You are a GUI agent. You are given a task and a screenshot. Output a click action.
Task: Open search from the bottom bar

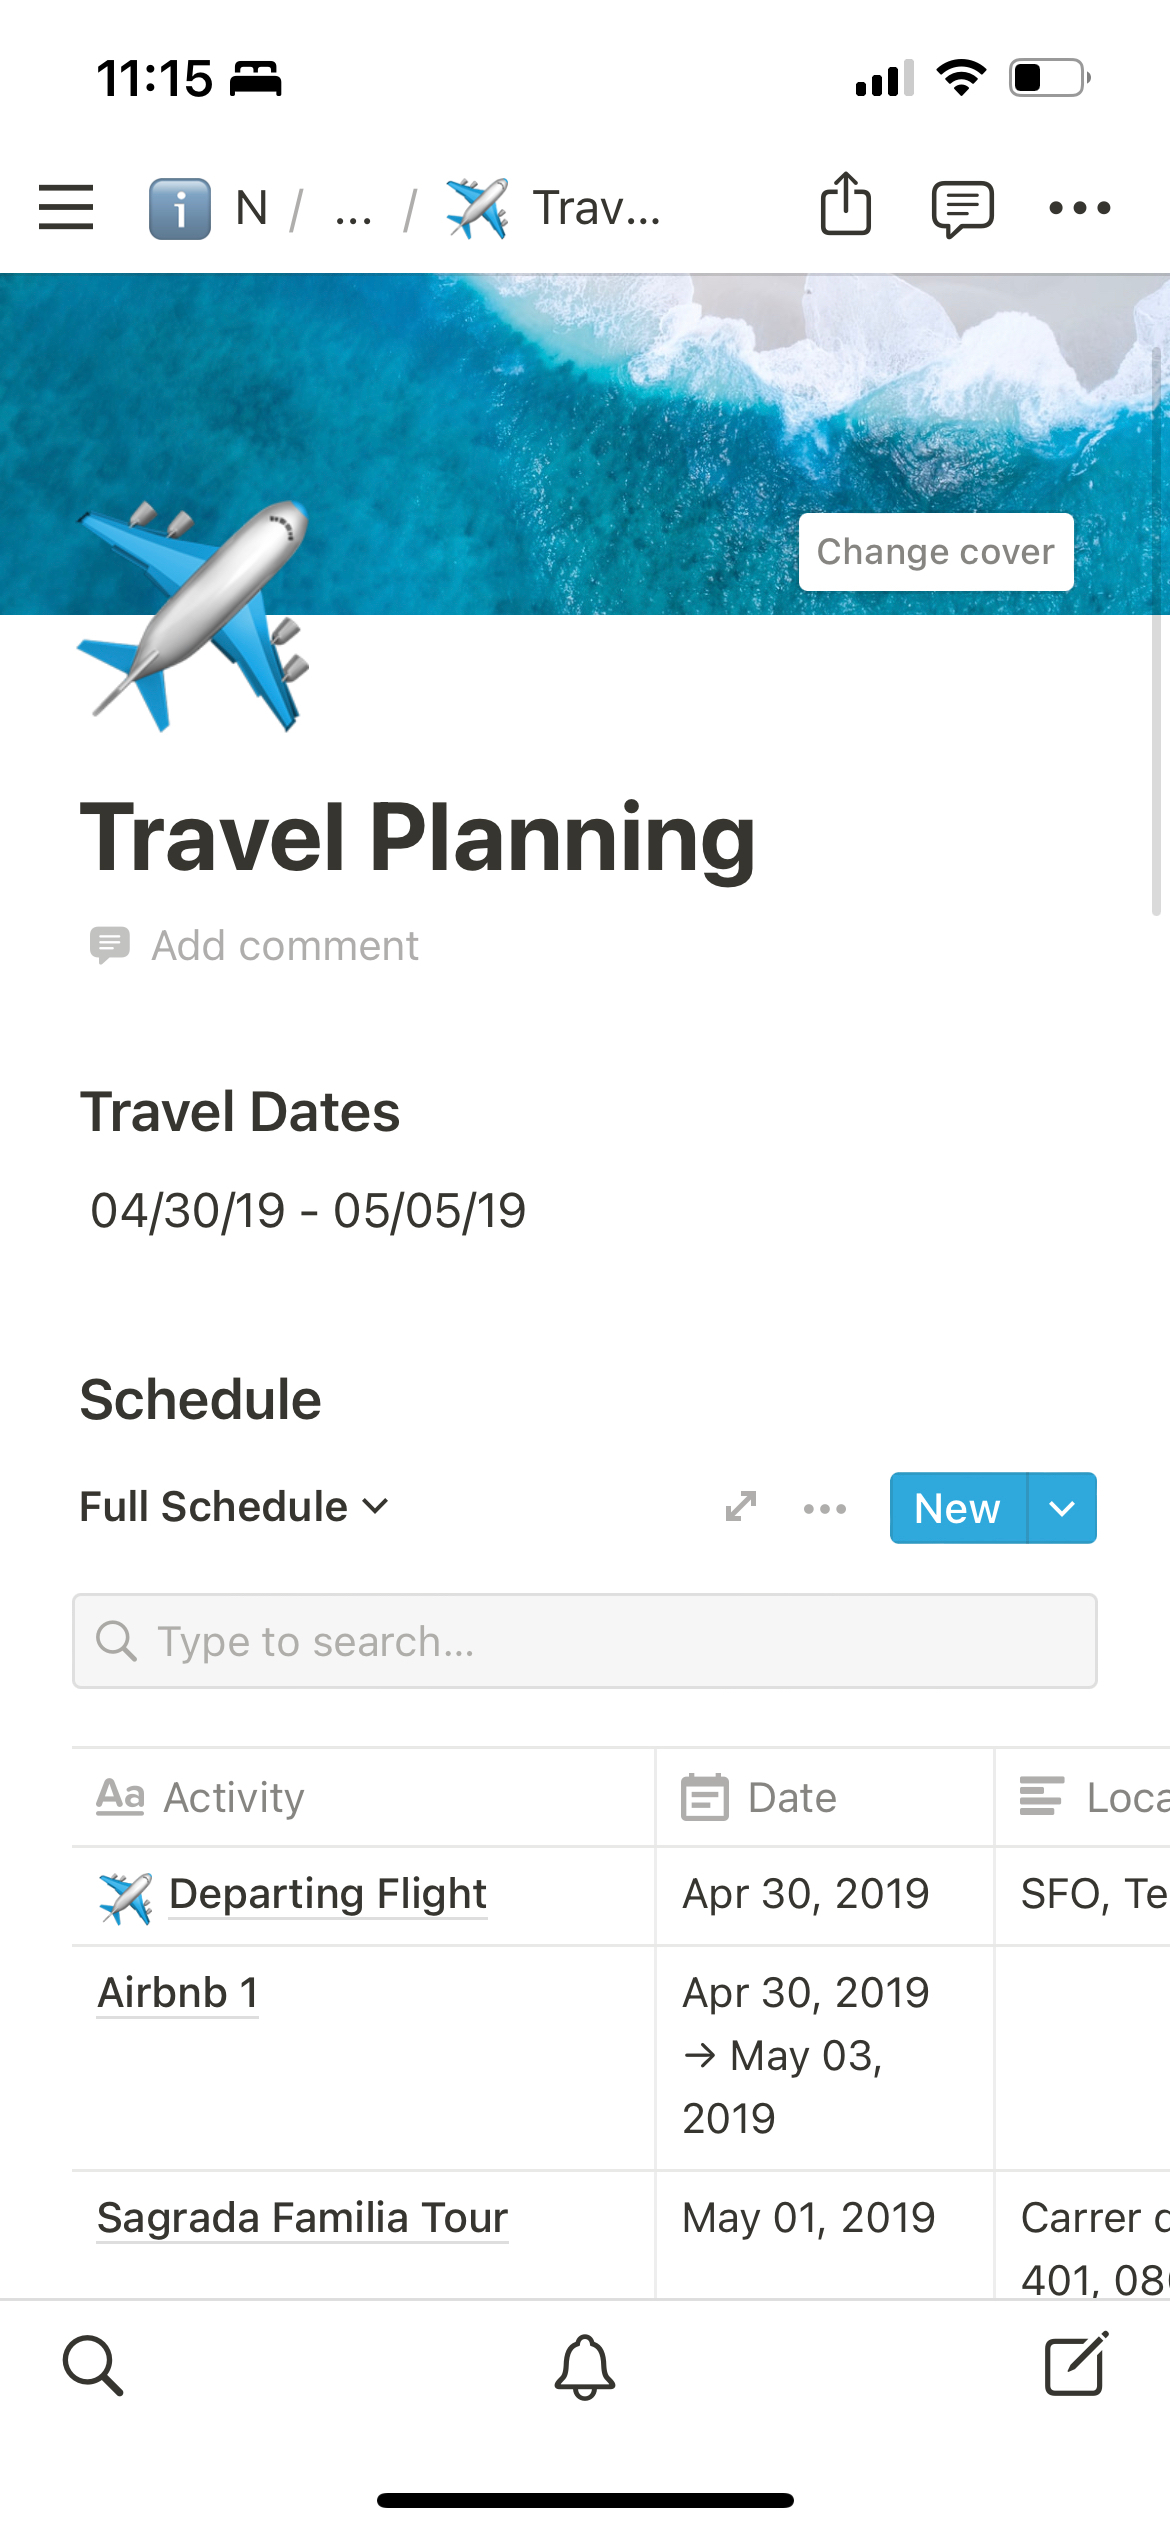tap(93, 2366)
